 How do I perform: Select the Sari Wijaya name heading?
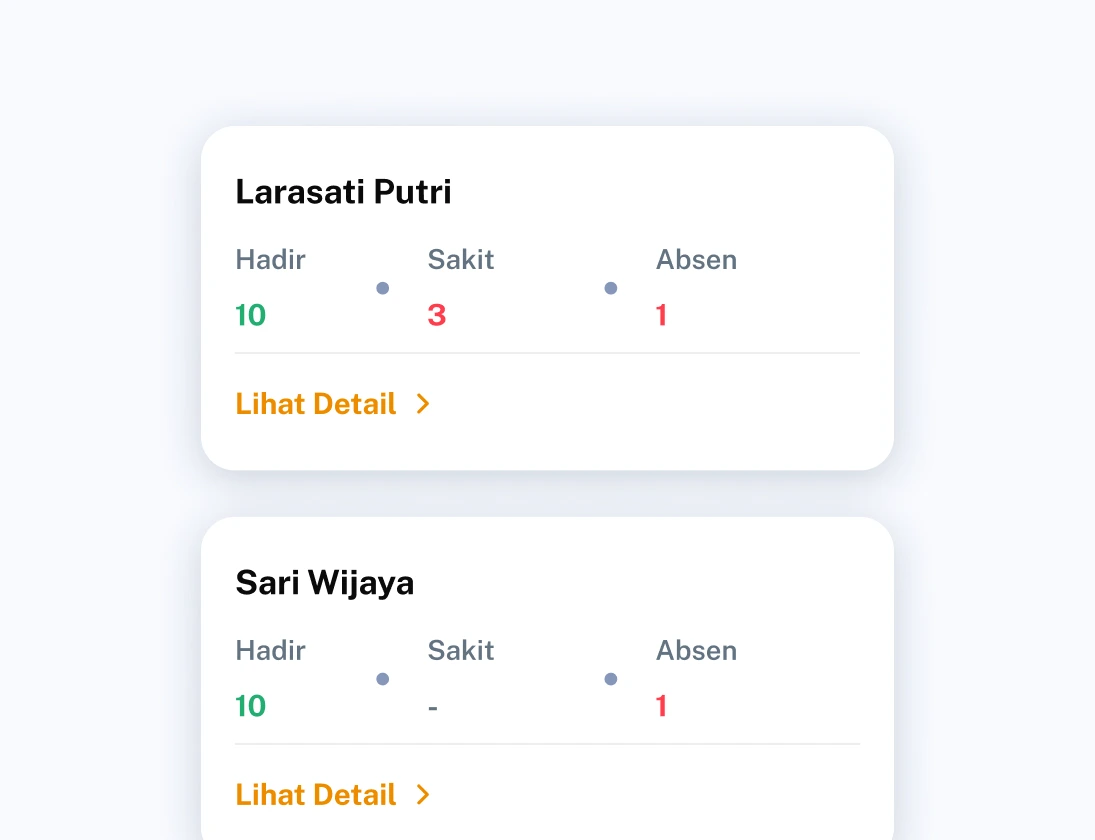(324, 583)
